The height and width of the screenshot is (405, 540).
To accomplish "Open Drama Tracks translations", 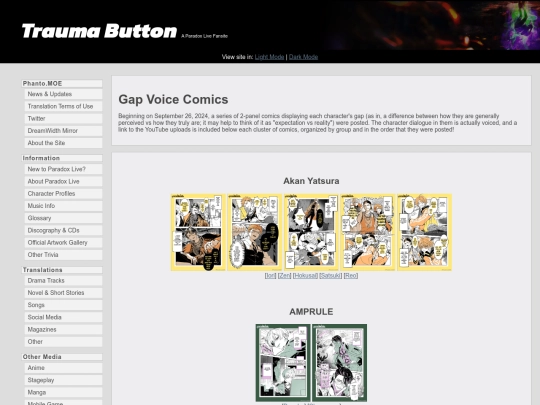I will pos(63,280).
